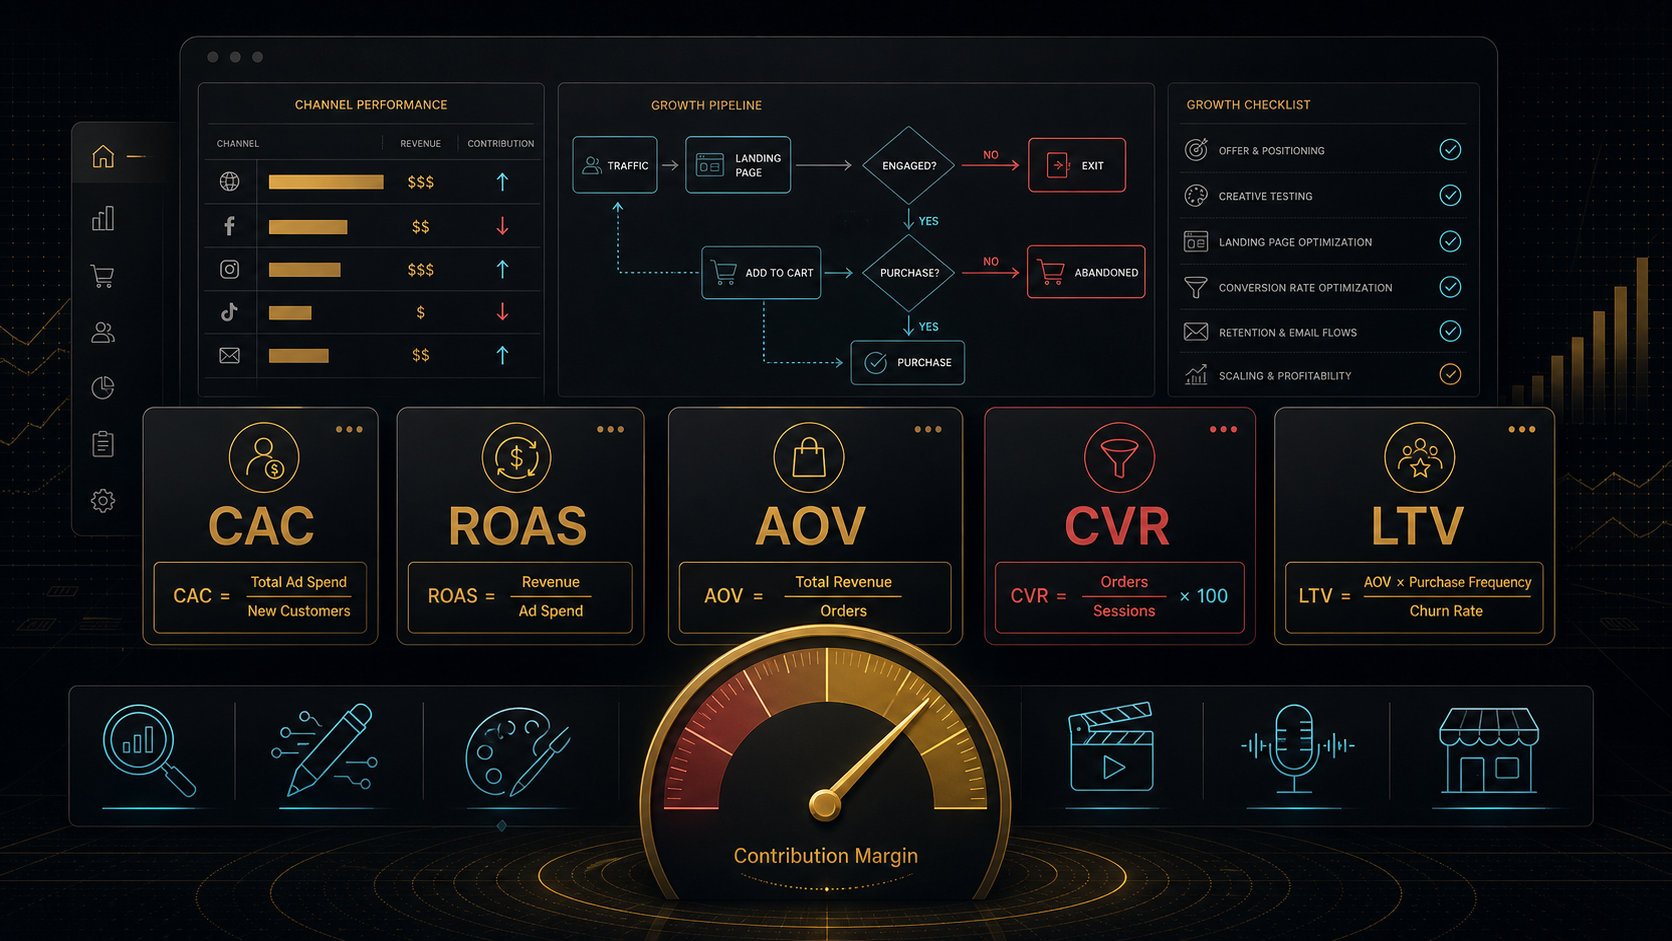The height and width of the screenshot is (941, 1672).
Task: Select the shopping cart sidebar icon
Action: coord(102,276)
